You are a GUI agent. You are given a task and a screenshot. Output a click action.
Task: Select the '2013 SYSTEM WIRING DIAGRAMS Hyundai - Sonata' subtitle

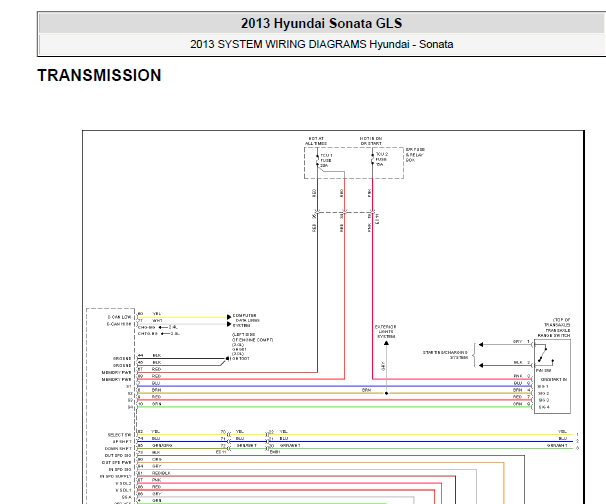point(321,44)
